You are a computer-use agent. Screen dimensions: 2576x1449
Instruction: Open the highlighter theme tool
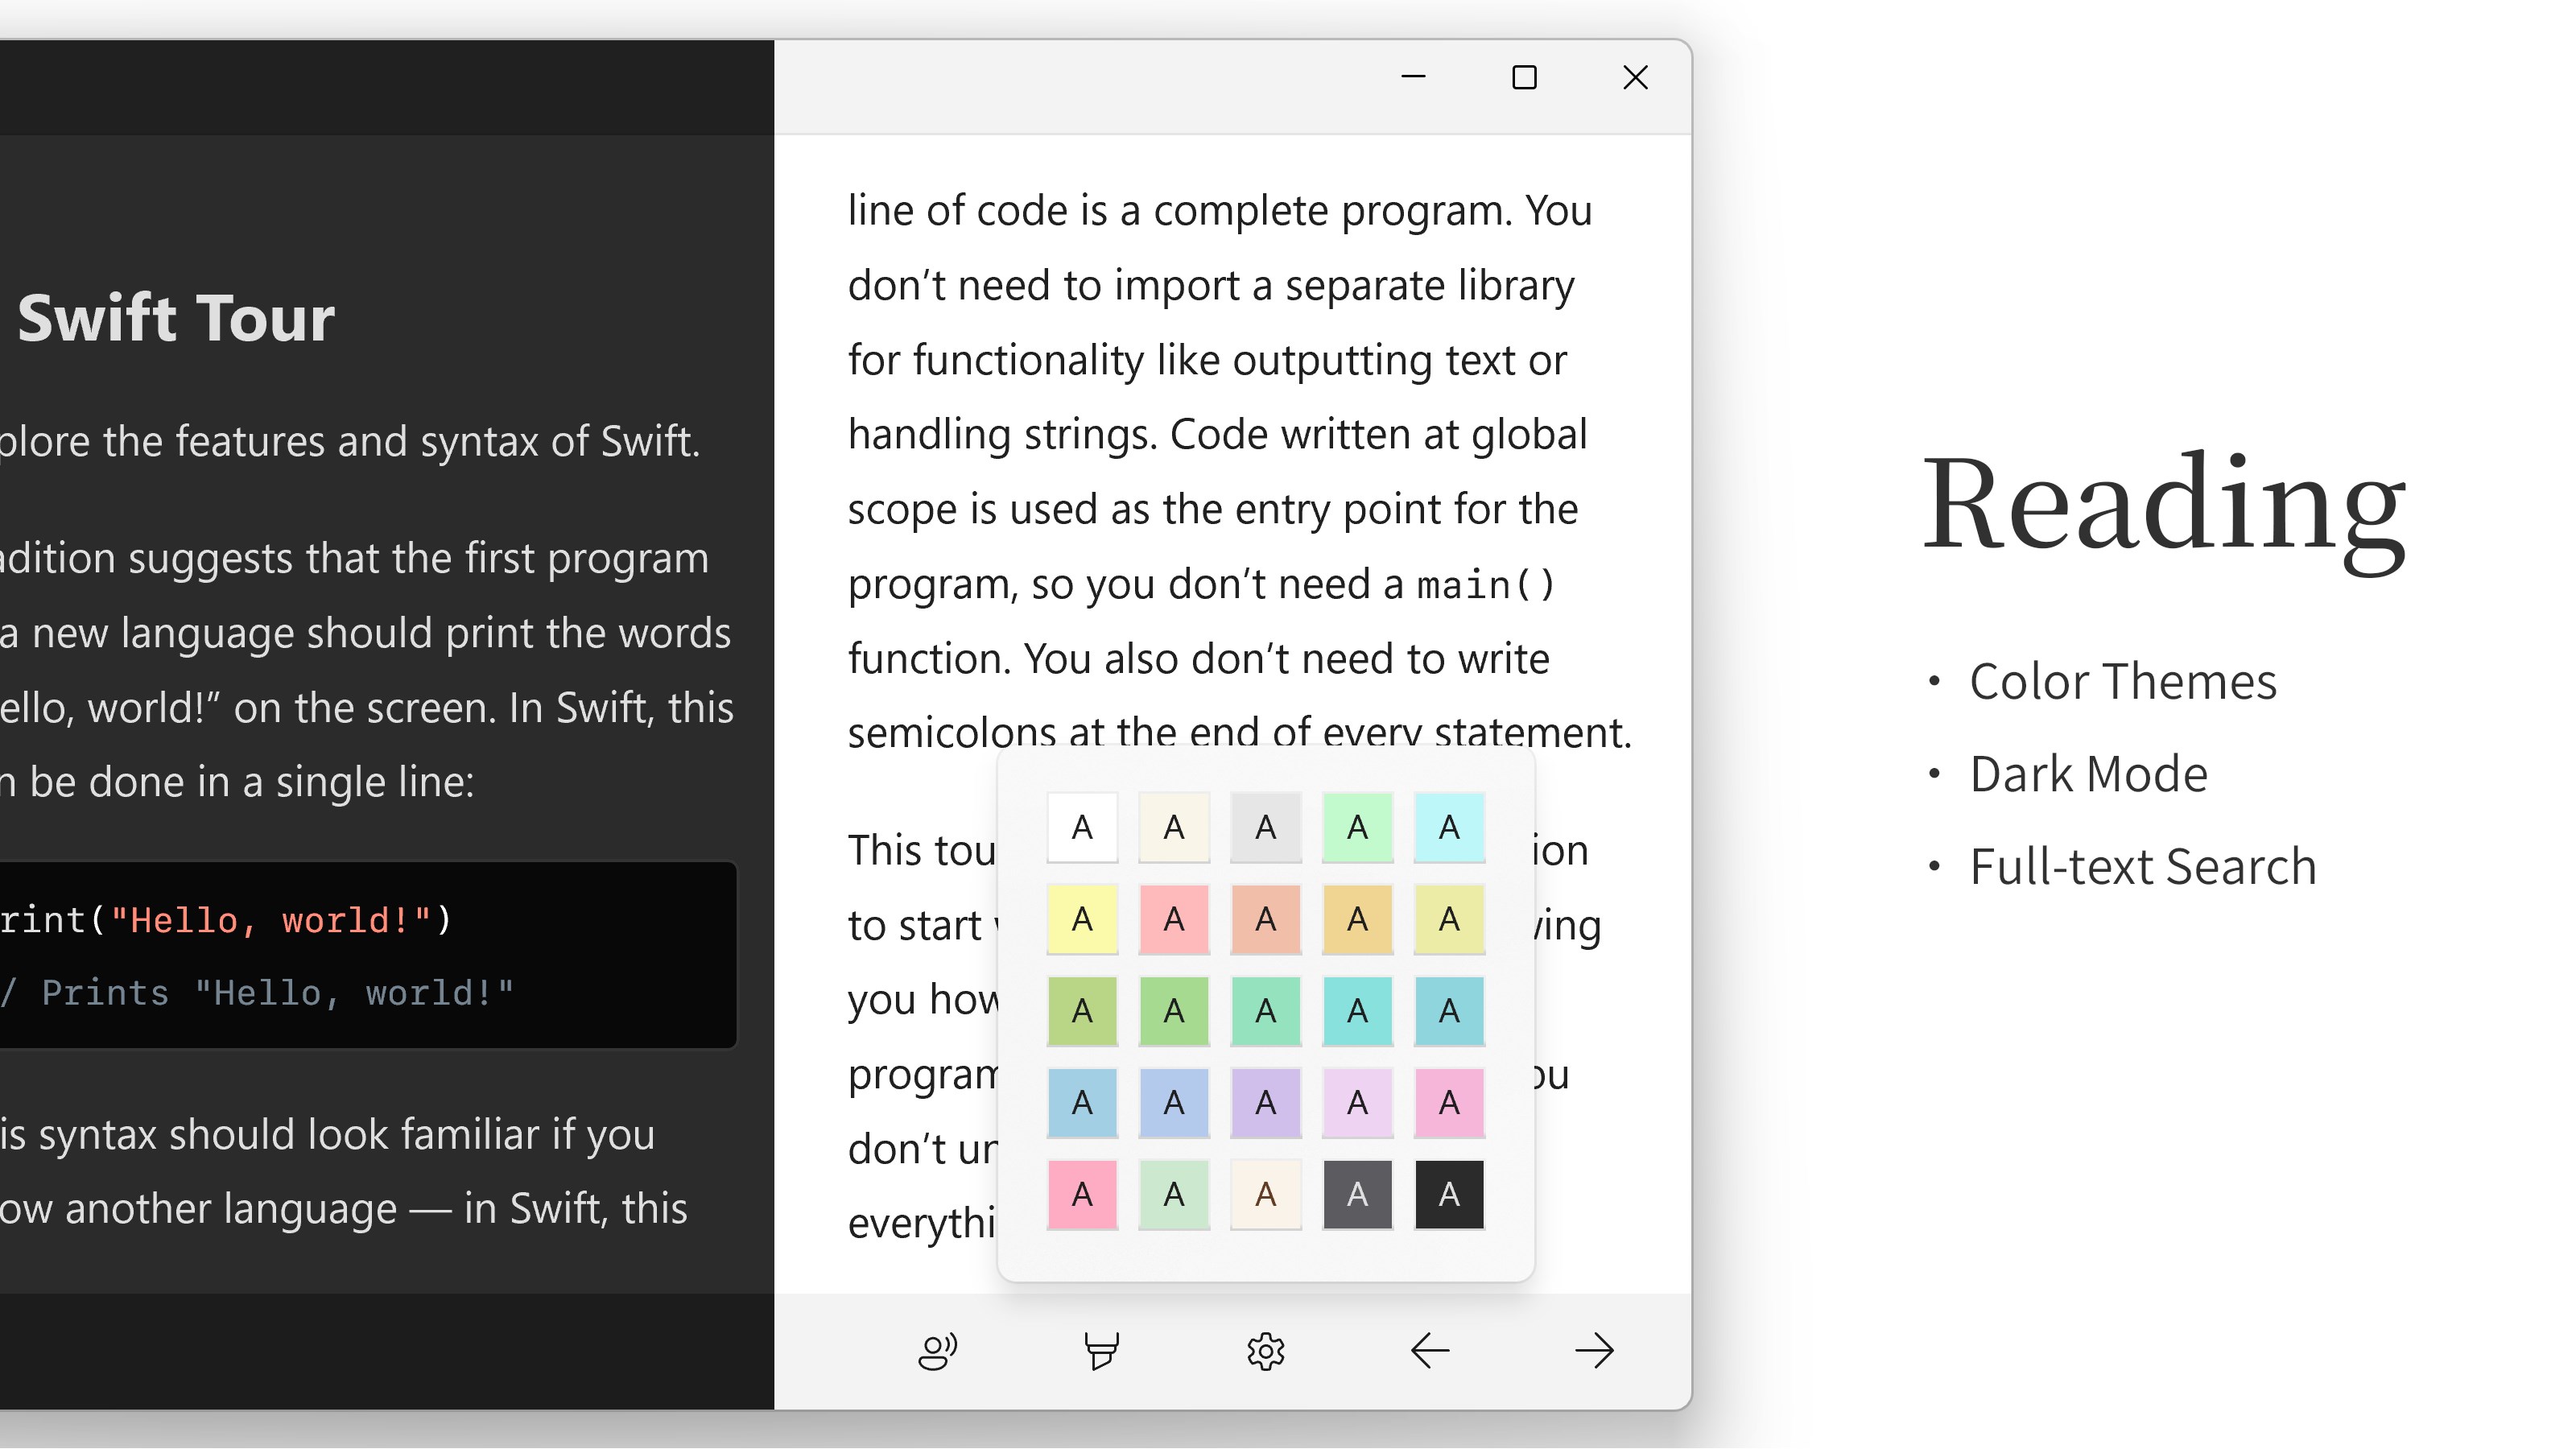[1101, 1351]
